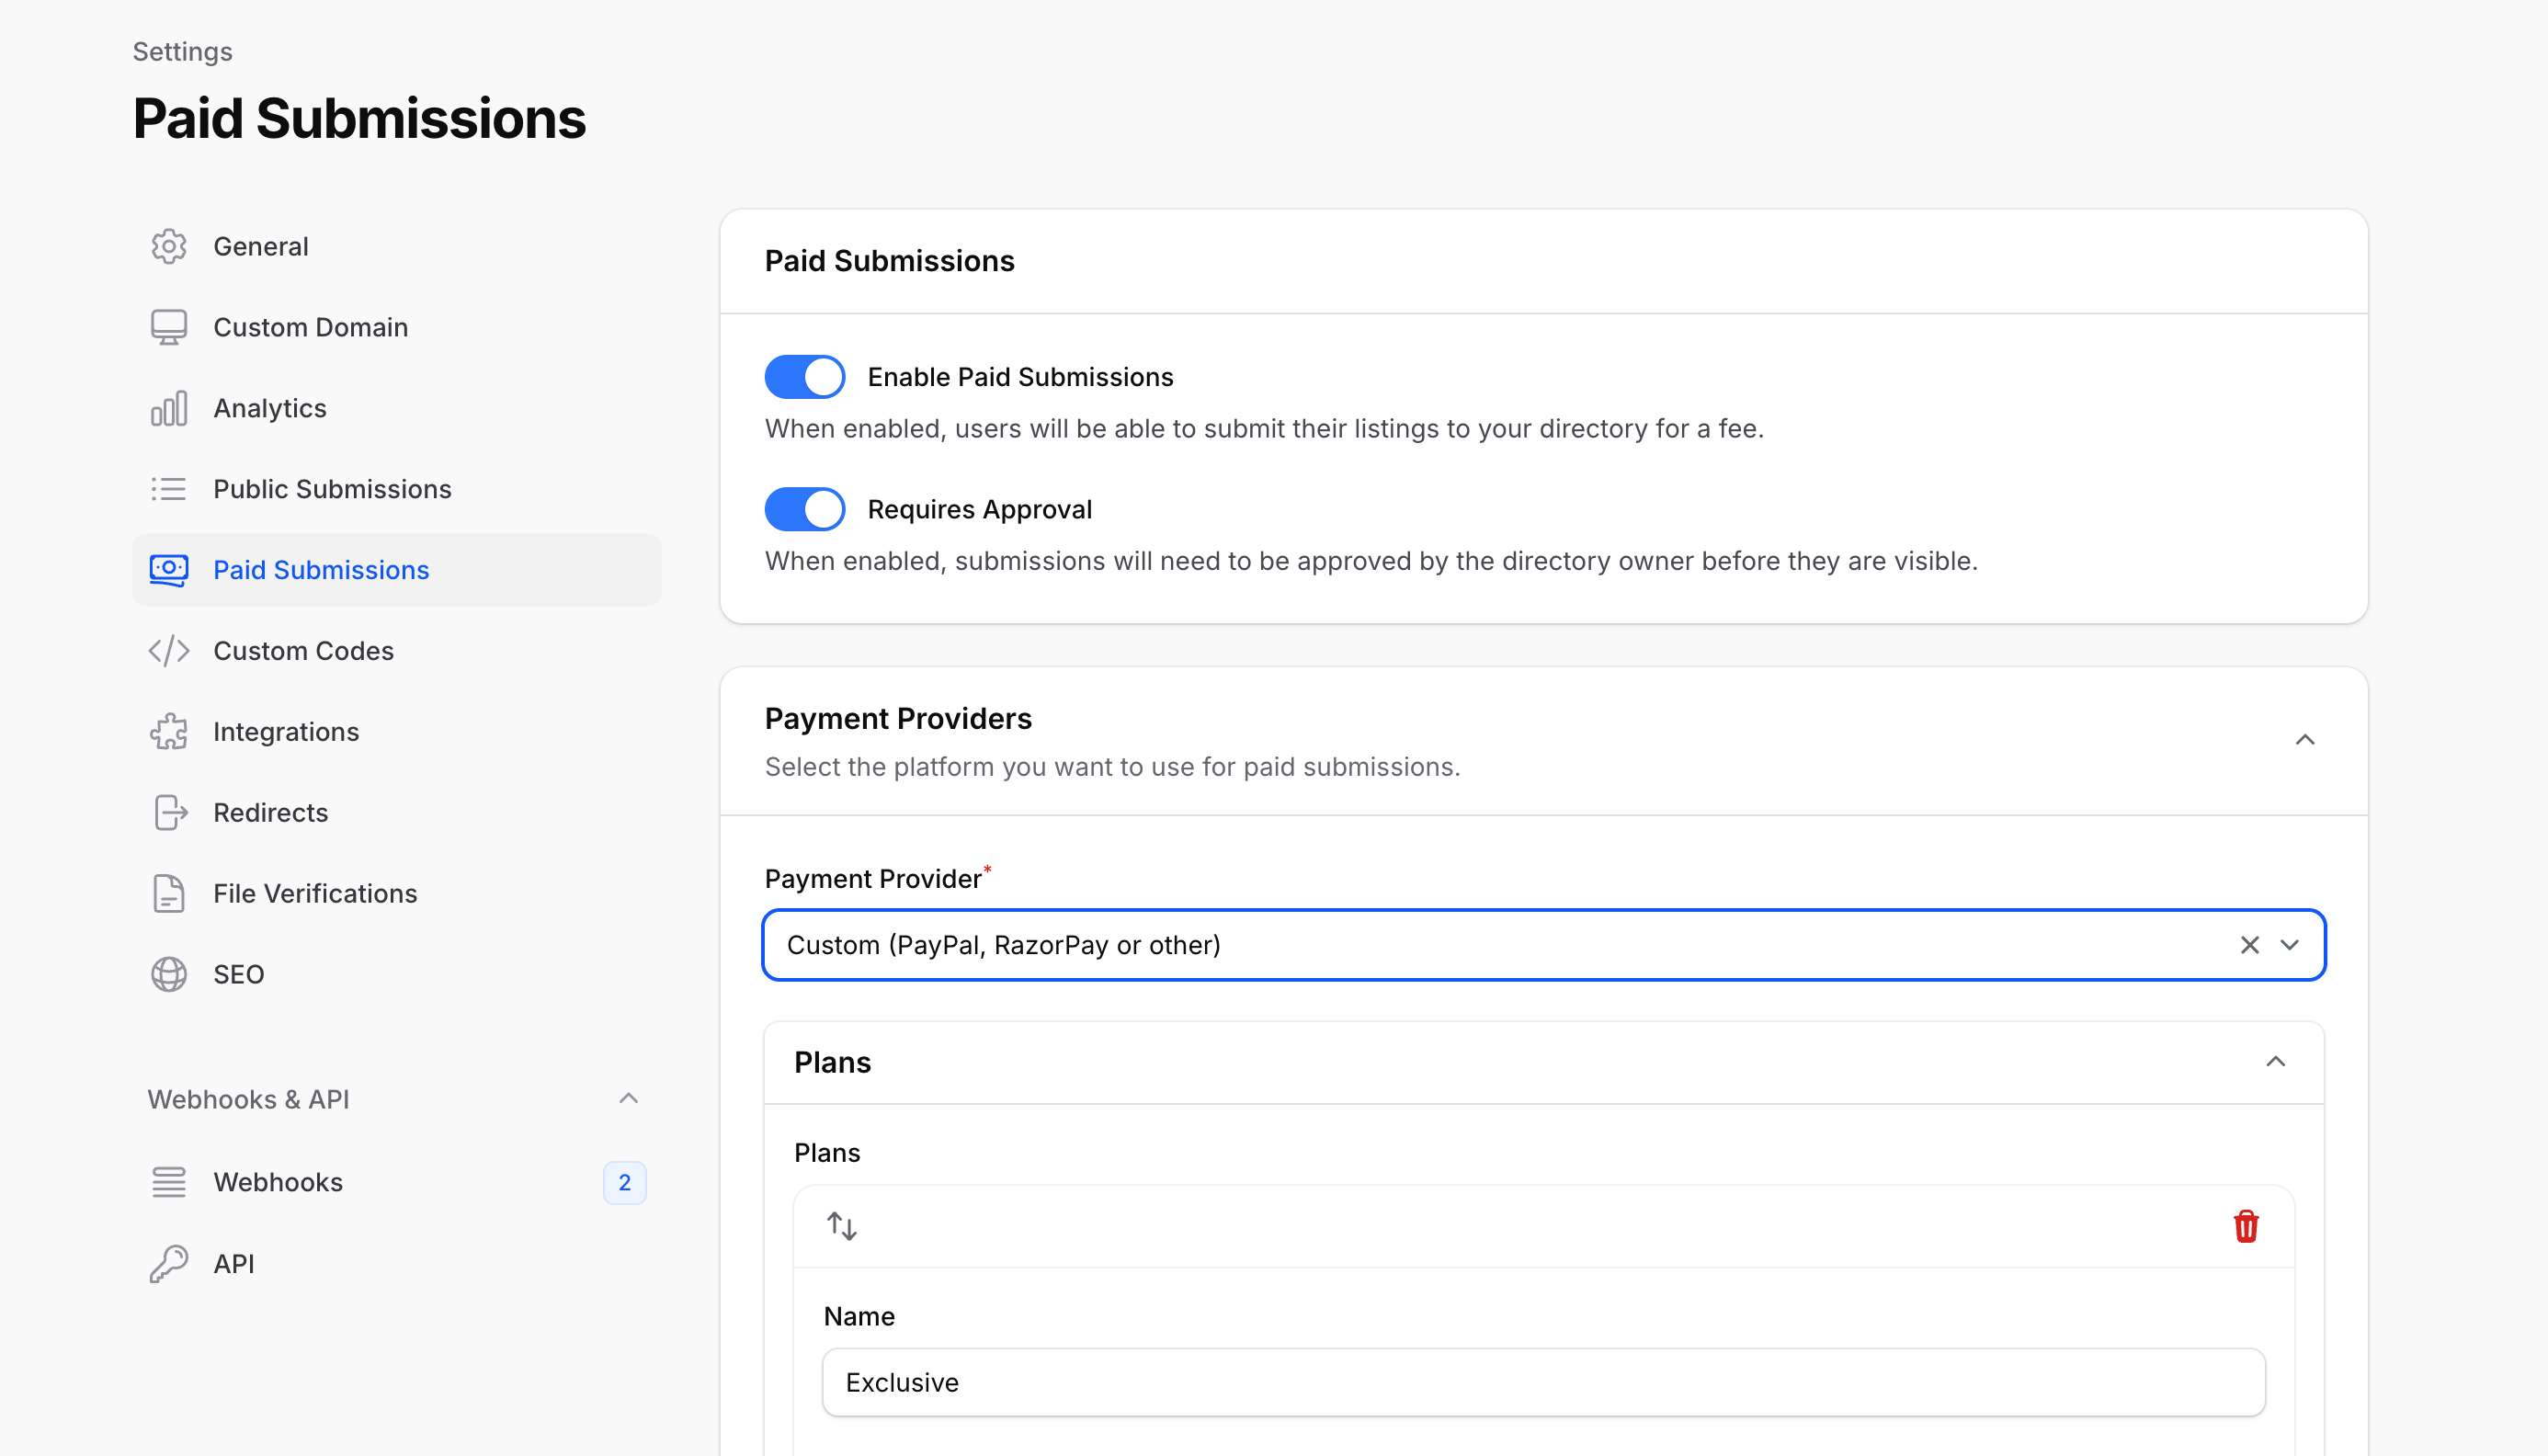Open the Redirects settings page
Viewport: 2548px width, 1456px height.
click(270, 813)
